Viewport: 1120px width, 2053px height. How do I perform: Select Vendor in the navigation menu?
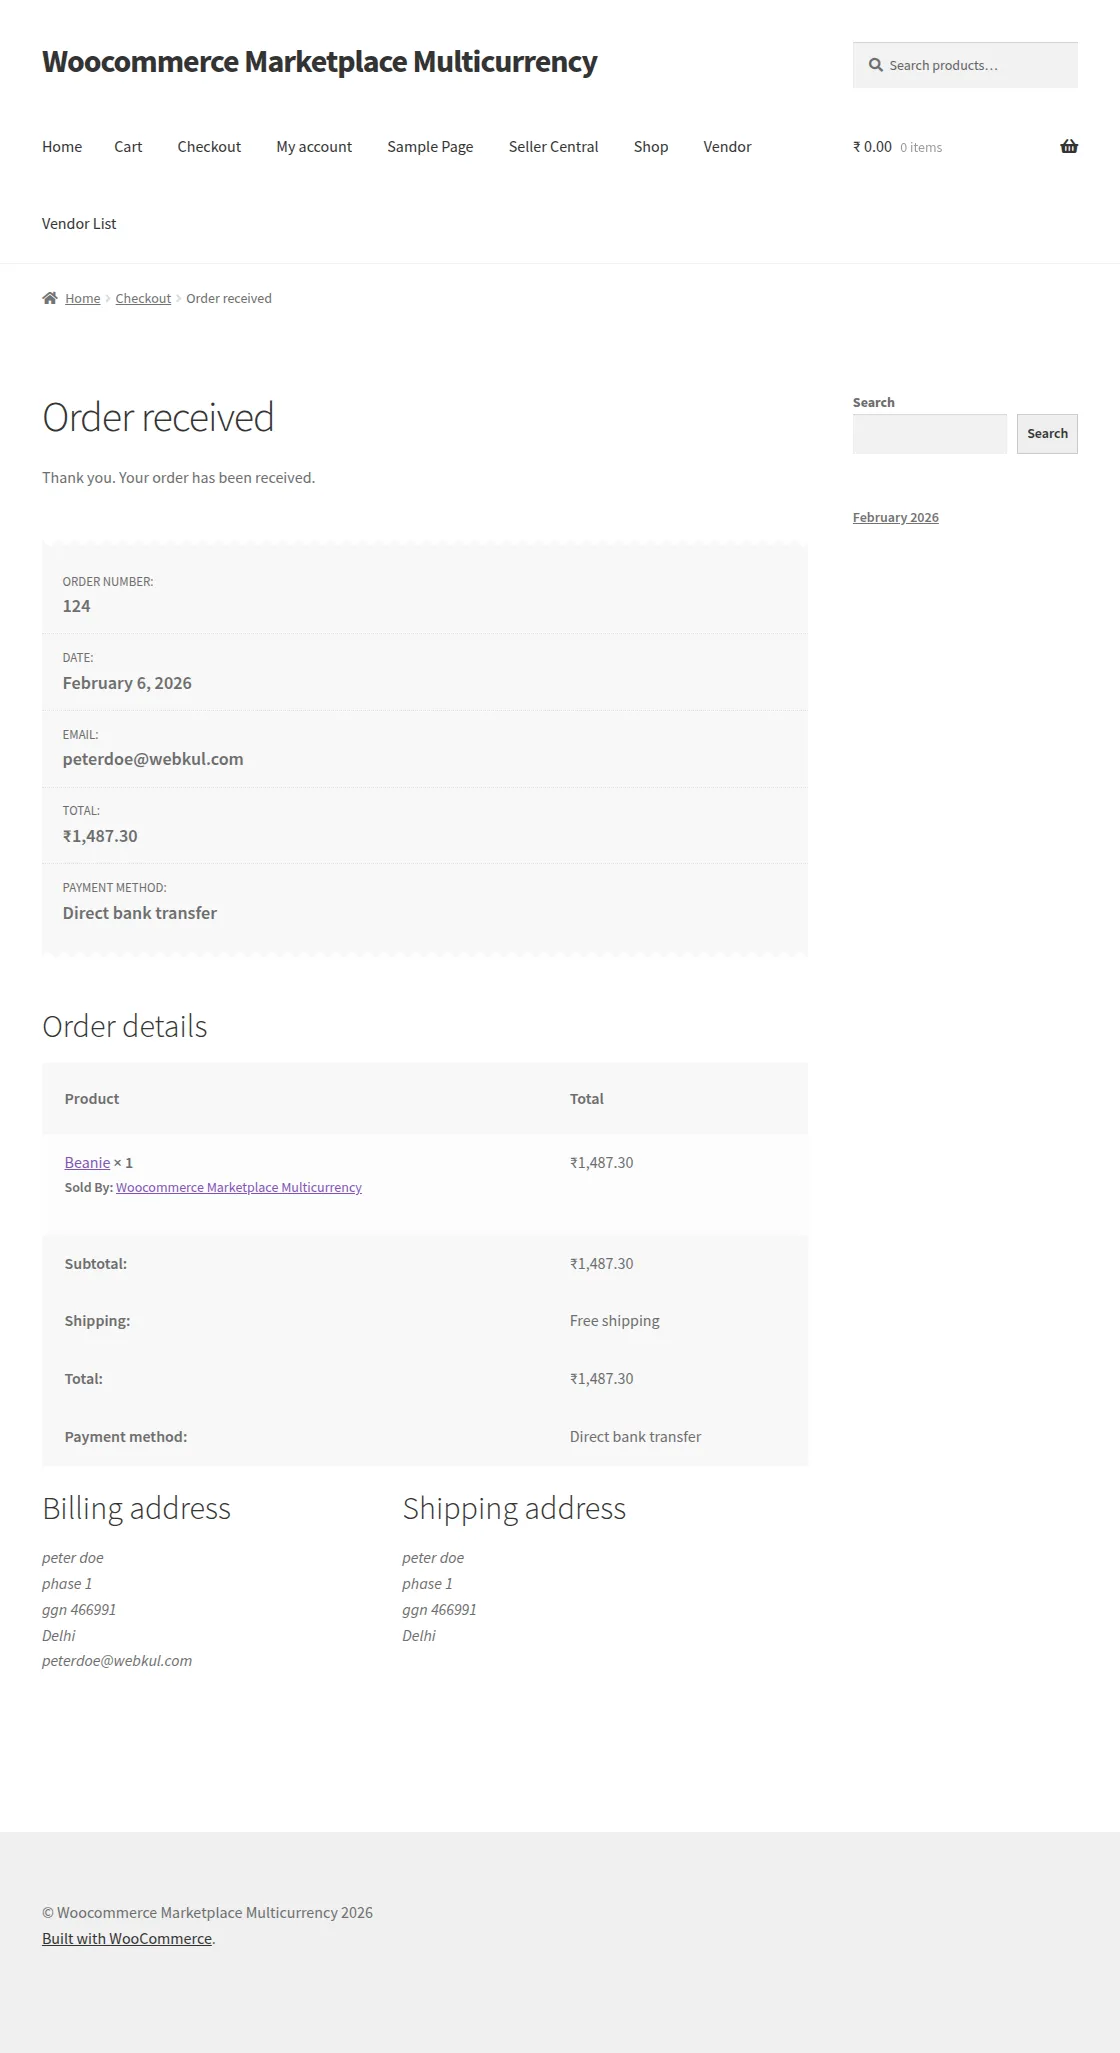tap(727, 146)
